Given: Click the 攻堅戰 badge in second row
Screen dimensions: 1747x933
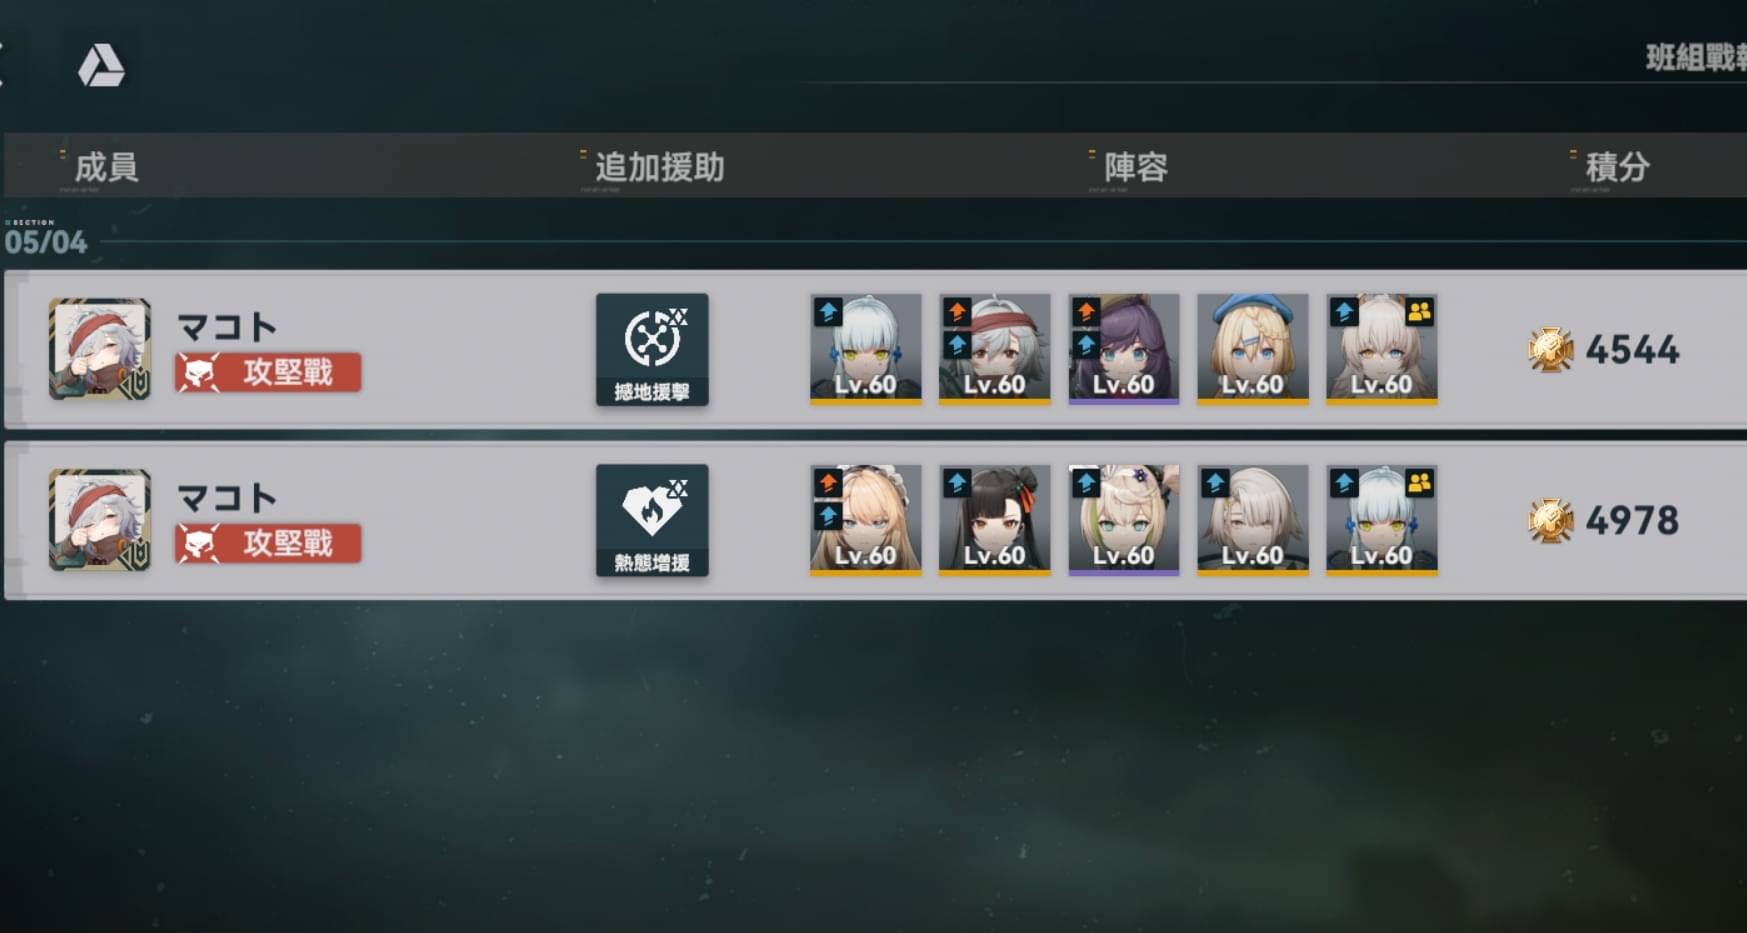Looking at the screenshot, I should pyautogui.click(x=268, y=544).
